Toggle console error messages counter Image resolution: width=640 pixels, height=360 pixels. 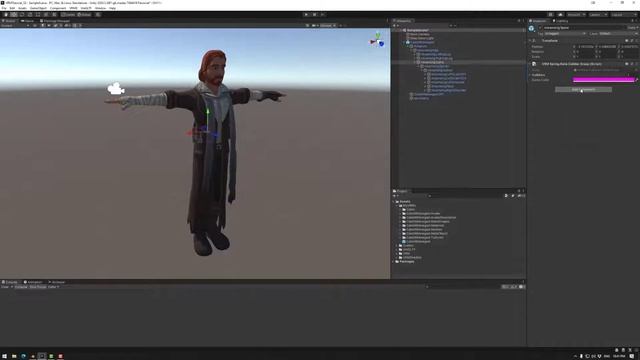click(x=521, y=287)
